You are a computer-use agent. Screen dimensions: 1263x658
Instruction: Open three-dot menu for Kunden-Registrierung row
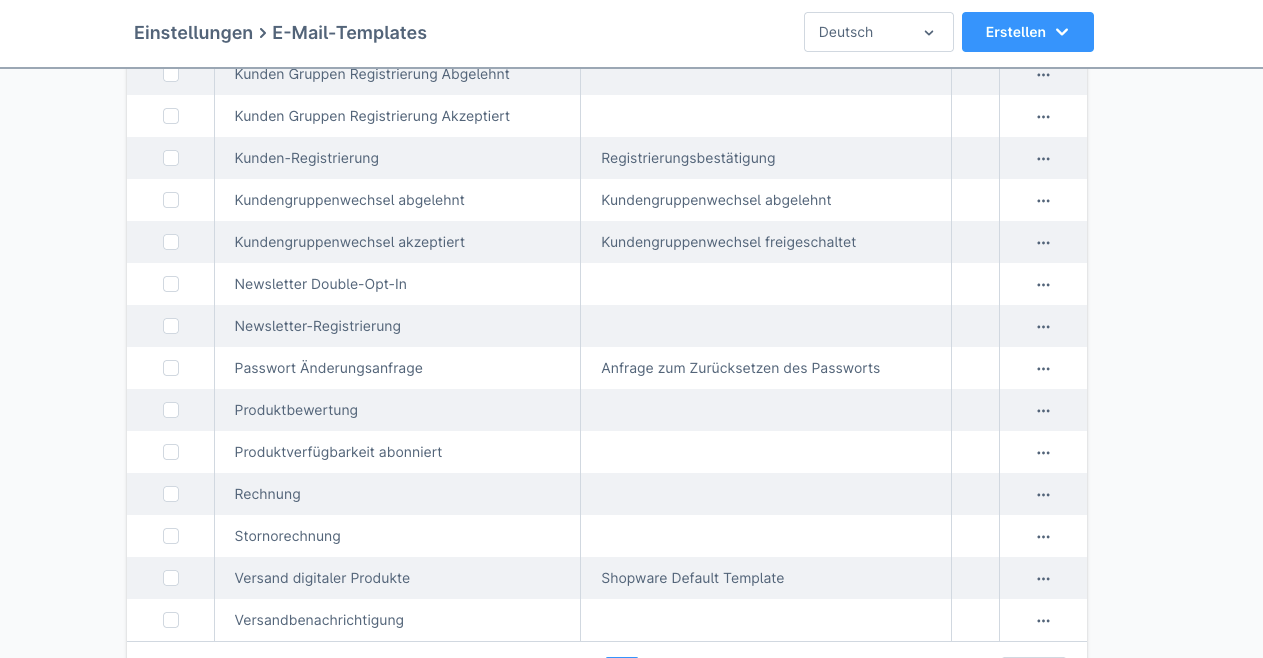[1043, 158]
